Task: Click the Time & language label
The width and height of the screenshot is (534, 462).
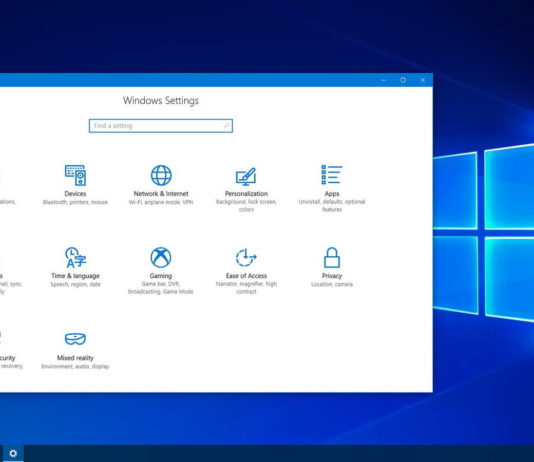Action: [75, 276]
